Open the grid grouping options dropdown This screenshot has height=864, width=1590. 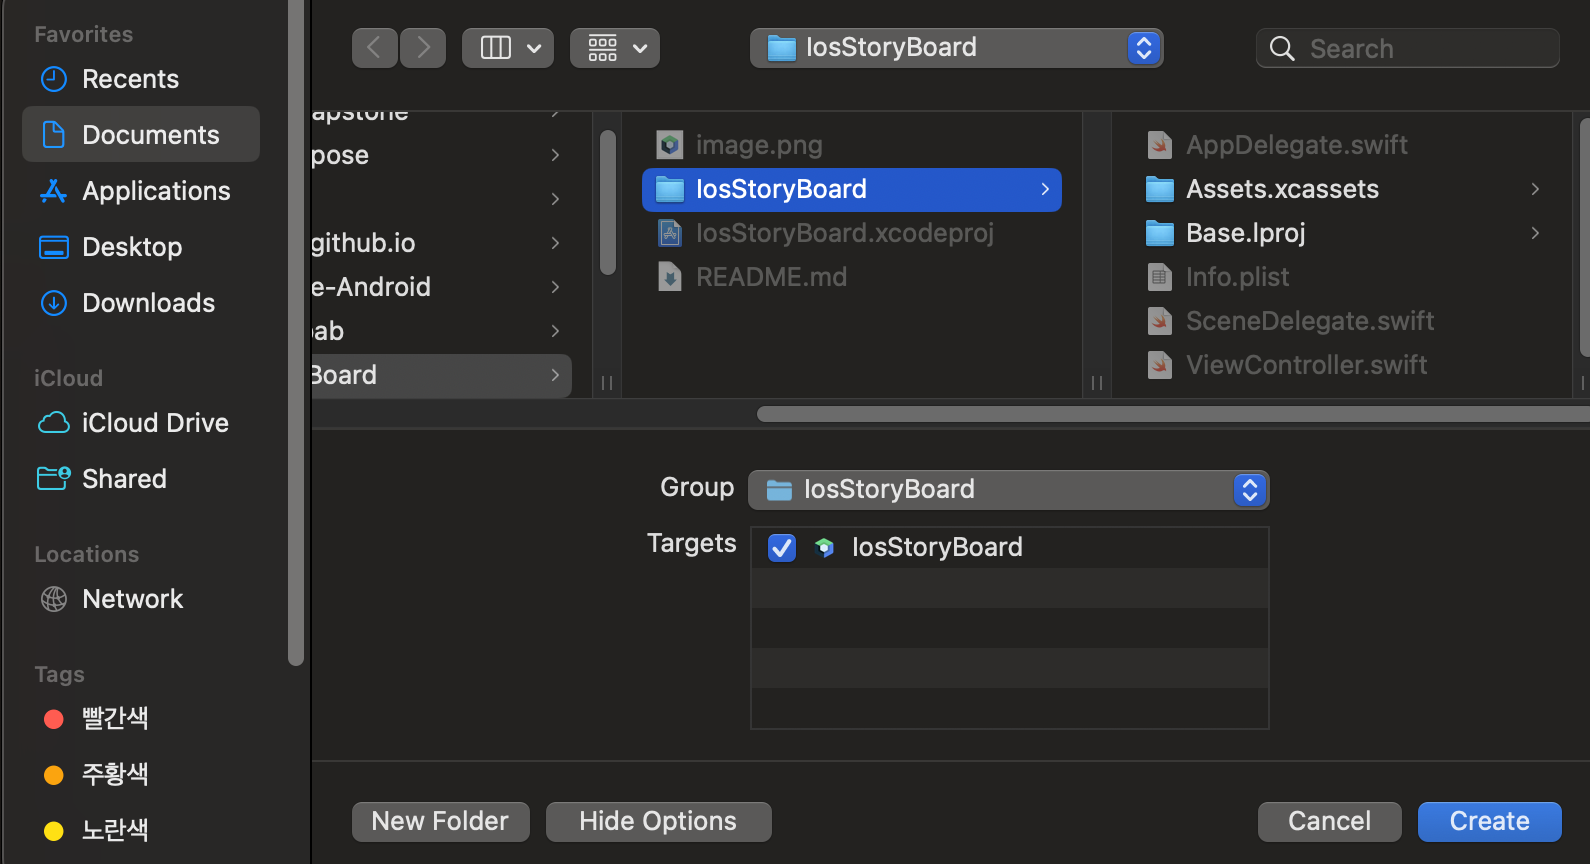click(615, 48)
